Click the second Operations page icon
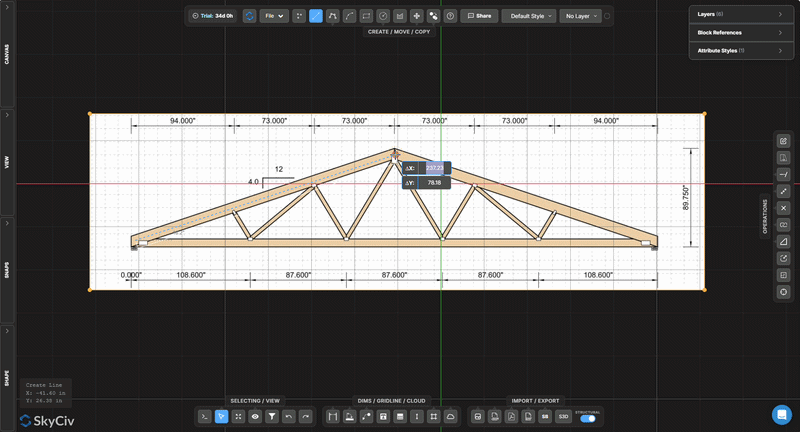This screenshot has width=800, height=432. (x=784, y=158)
